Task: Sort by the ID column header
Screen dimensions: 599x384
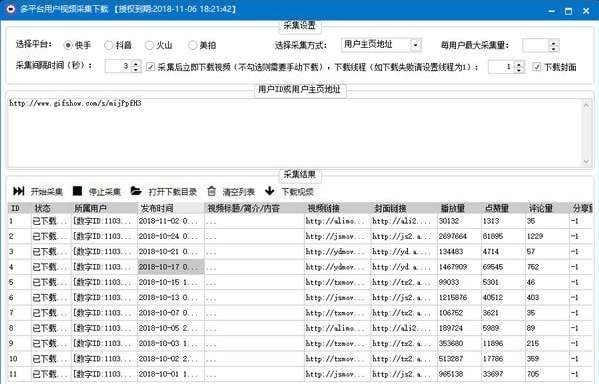Action: [19, 208]
